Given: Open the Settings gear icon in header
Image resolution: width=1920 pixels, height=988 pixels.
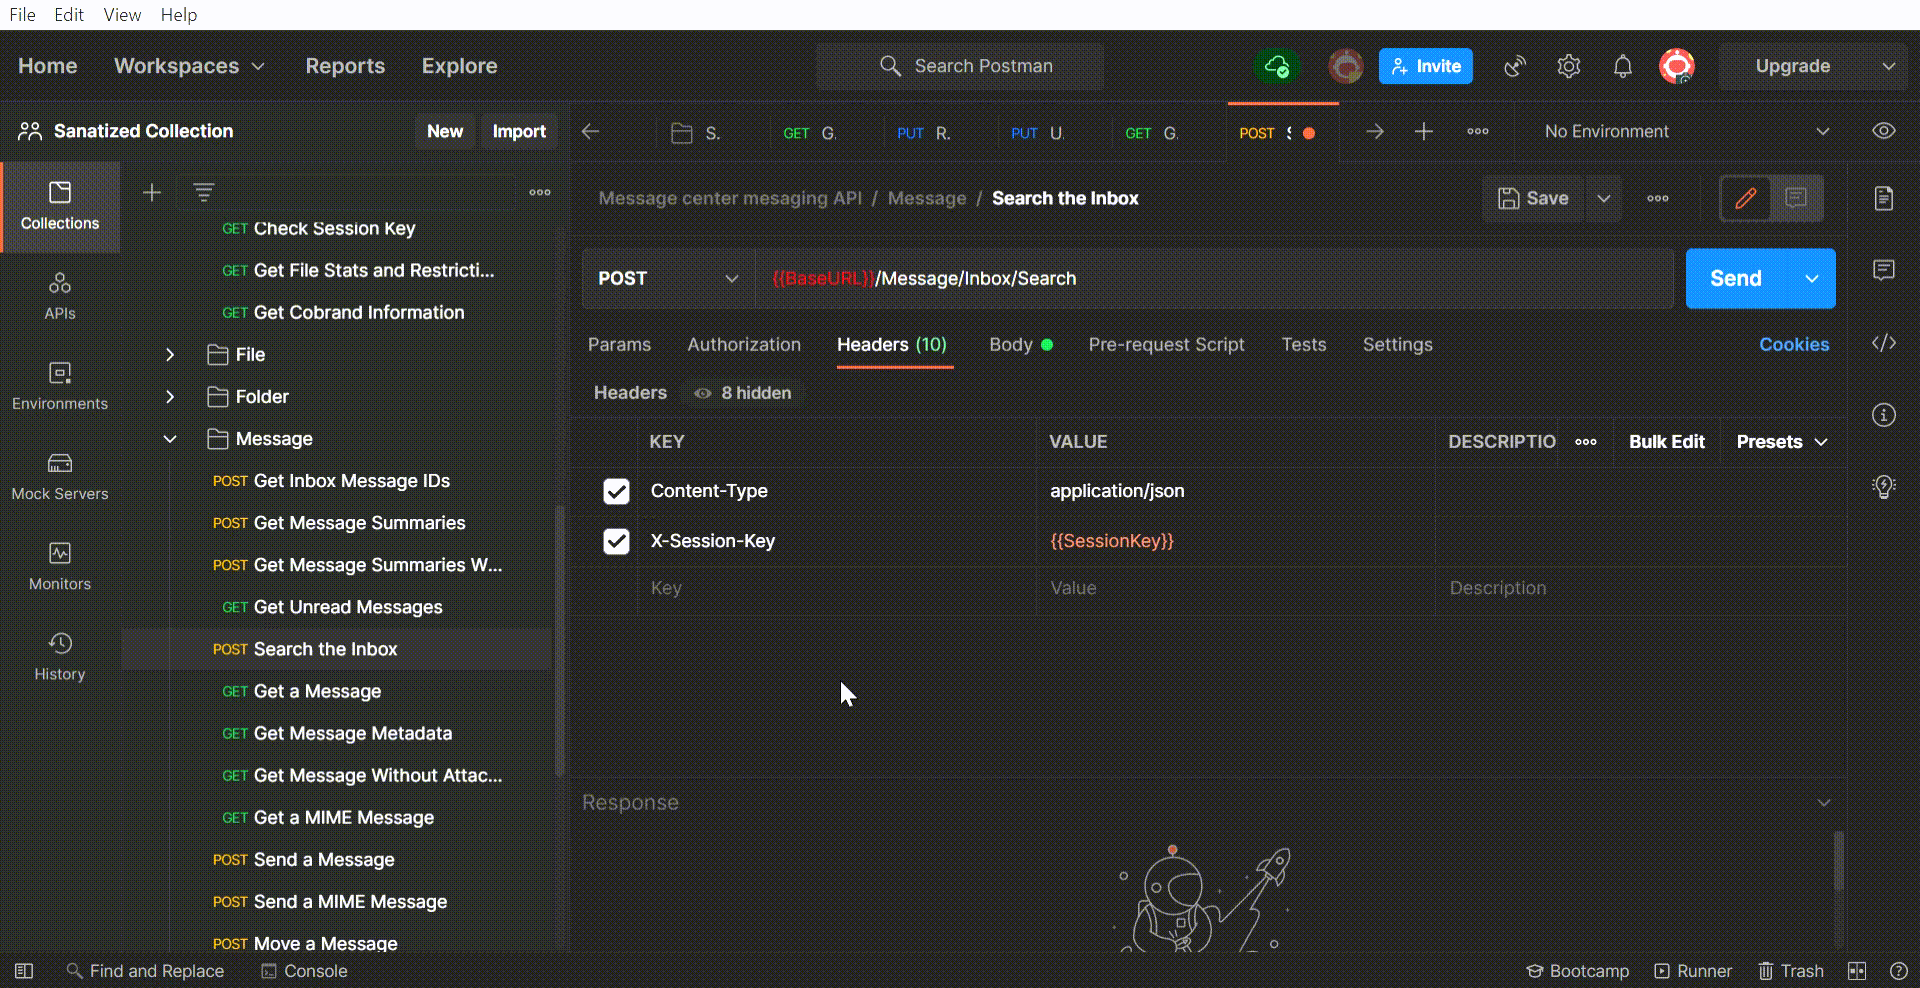Looking at the screenshot, I should pyautogui.click(x=1568, y=66).
